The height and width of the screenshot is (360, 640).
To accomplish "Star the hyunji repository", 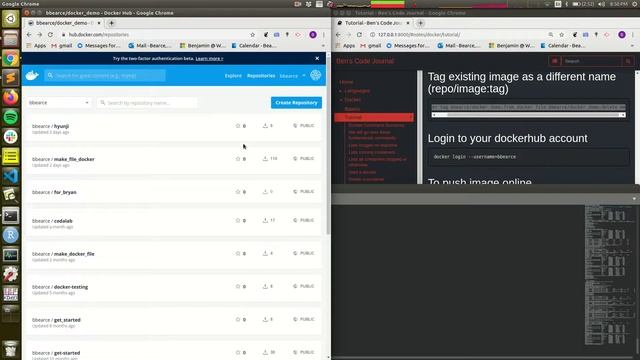I will pyautogui.click(x=238, y=126).
